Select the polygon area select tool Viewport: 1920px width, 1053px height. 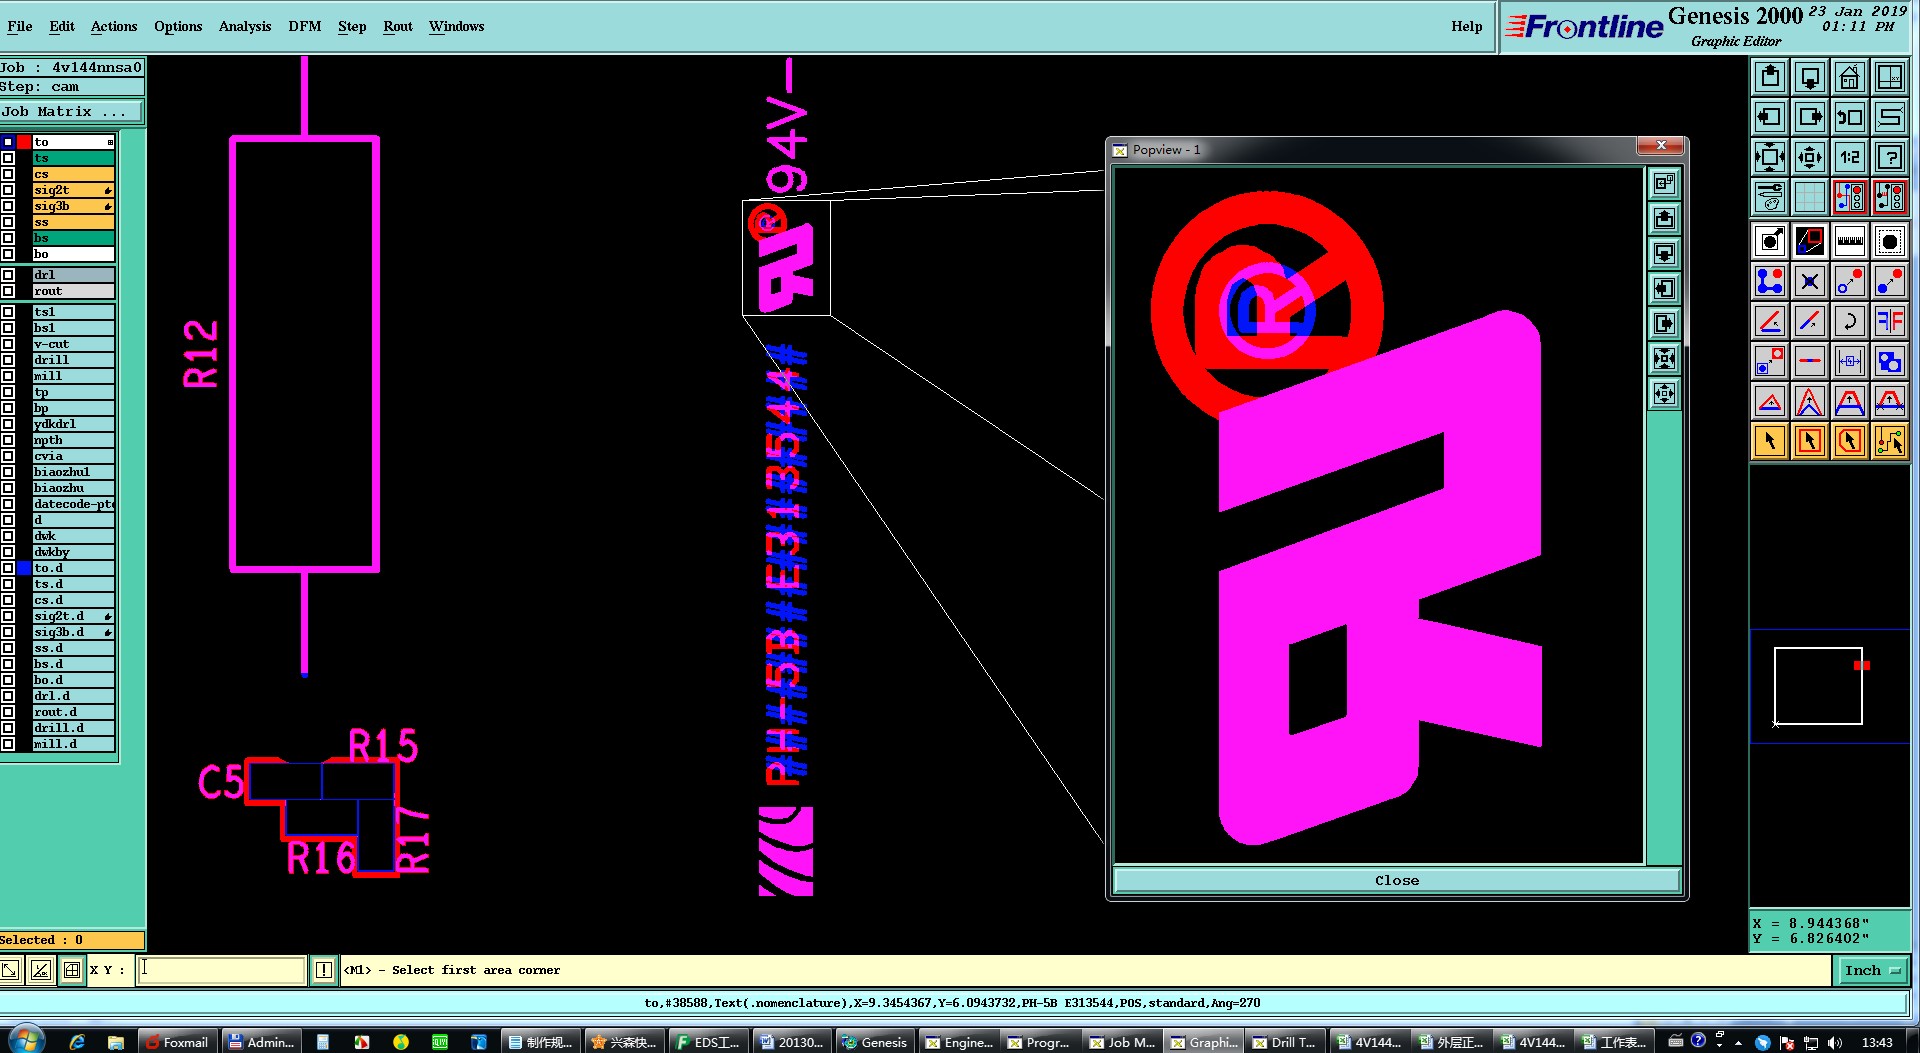pos(1850,441)
